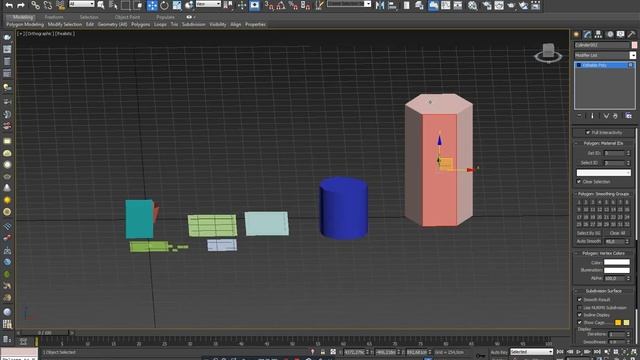The image size is (640, 360).
Task: Switch to the Selection ribbon tab
Action: coord(89,17)
